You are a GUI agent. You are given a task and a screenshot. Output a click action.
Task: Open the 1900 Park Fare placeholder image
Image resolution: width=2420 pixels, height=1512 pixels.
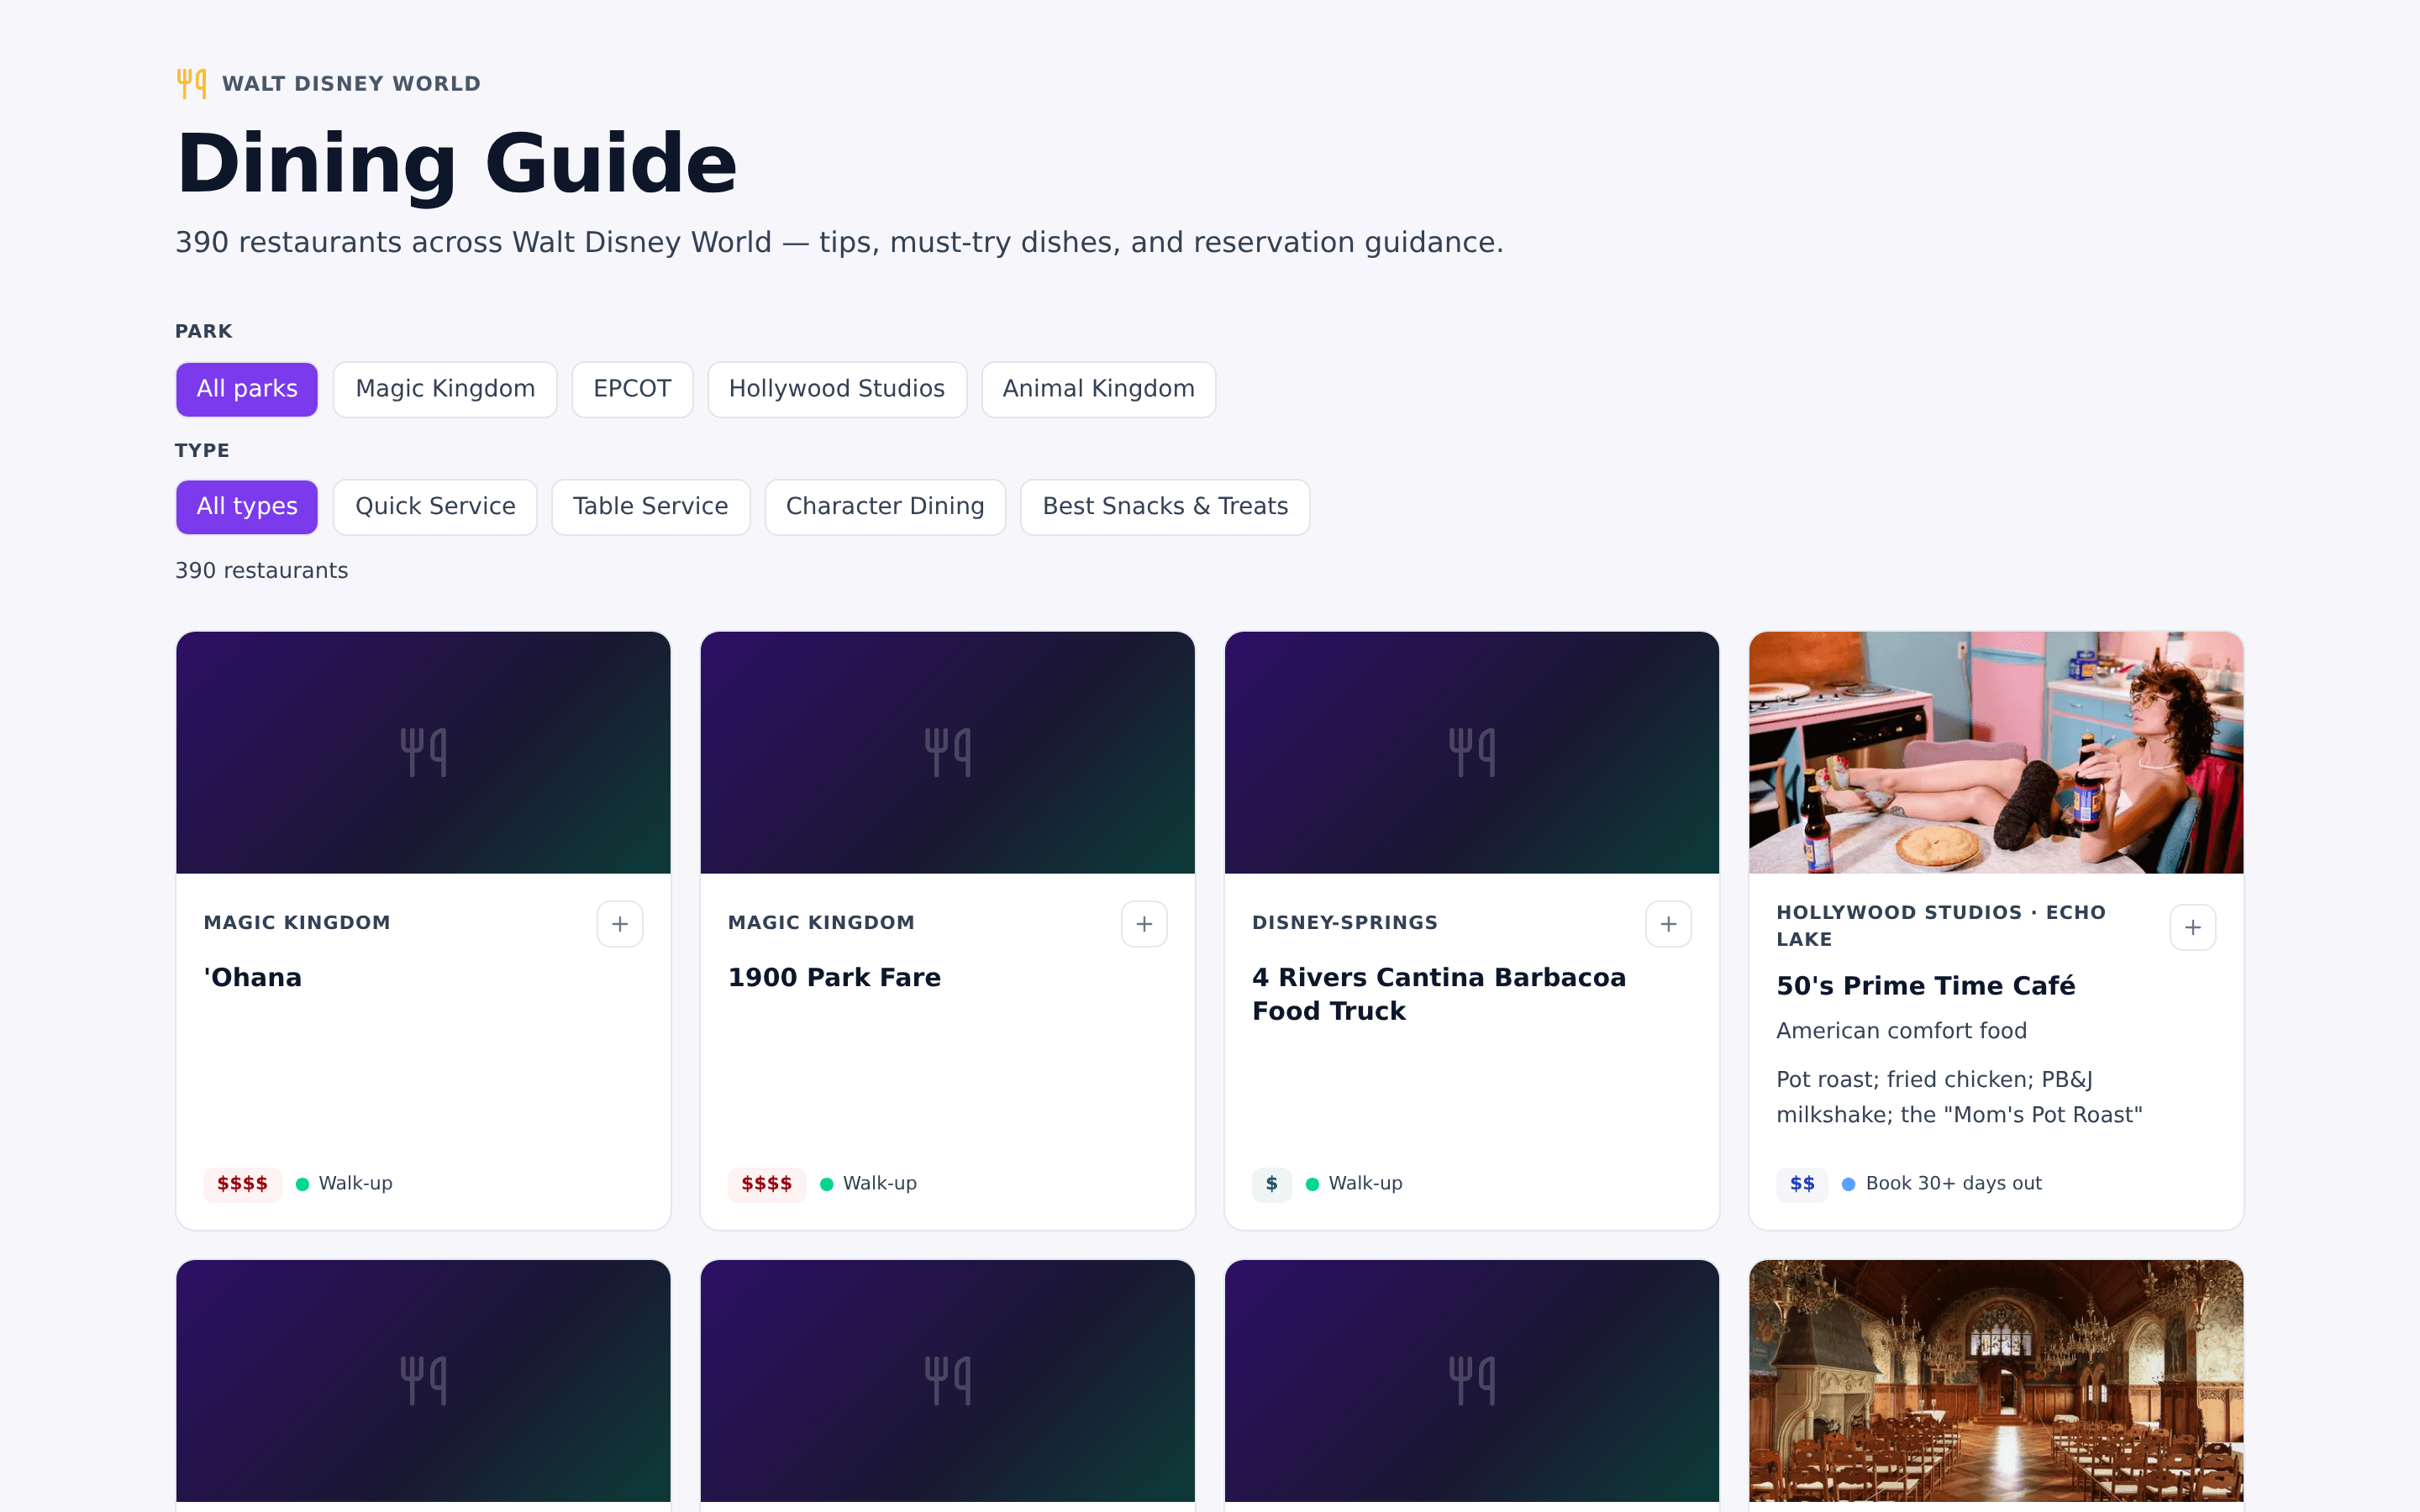pos(947,752)
